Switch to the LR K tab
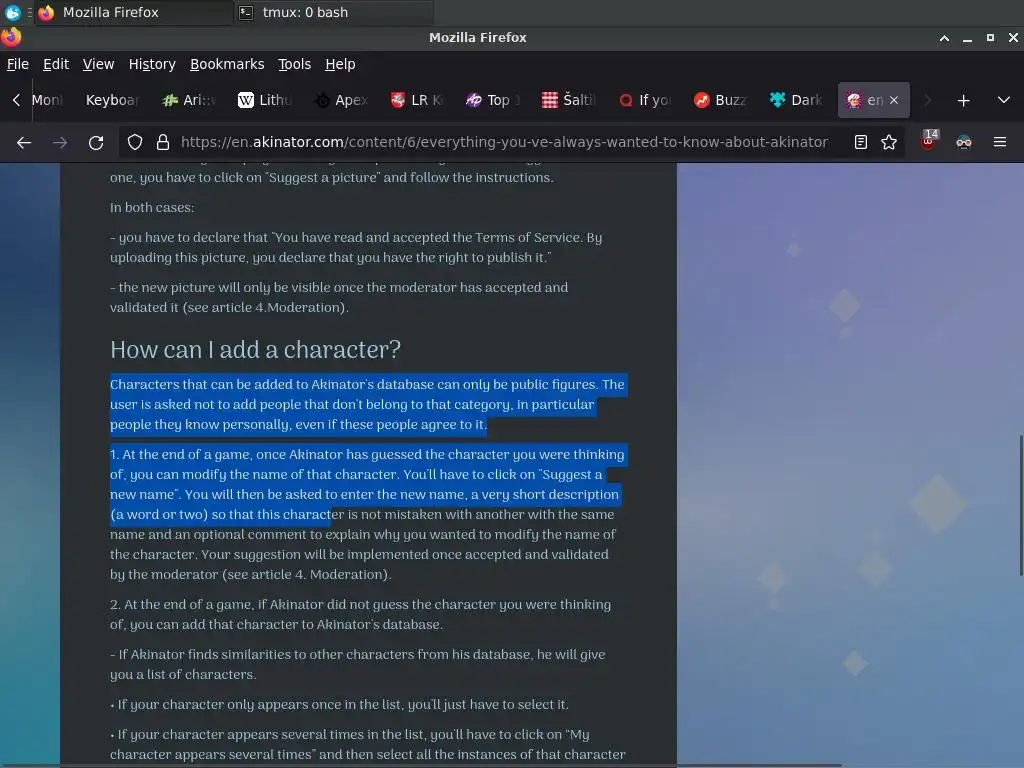 (417, 101)
